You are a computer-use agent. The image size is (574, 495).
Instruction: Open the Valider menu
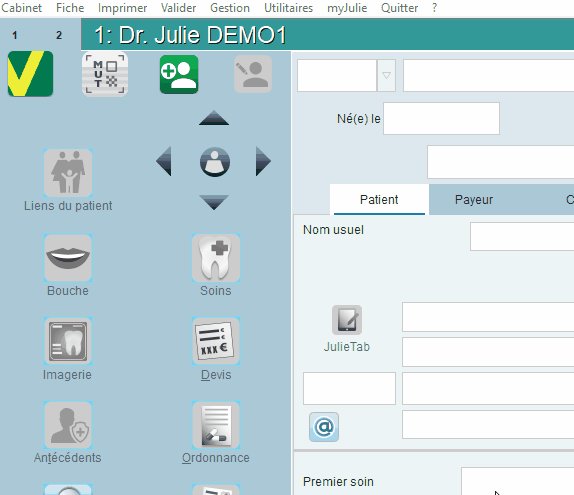point(178,8)
